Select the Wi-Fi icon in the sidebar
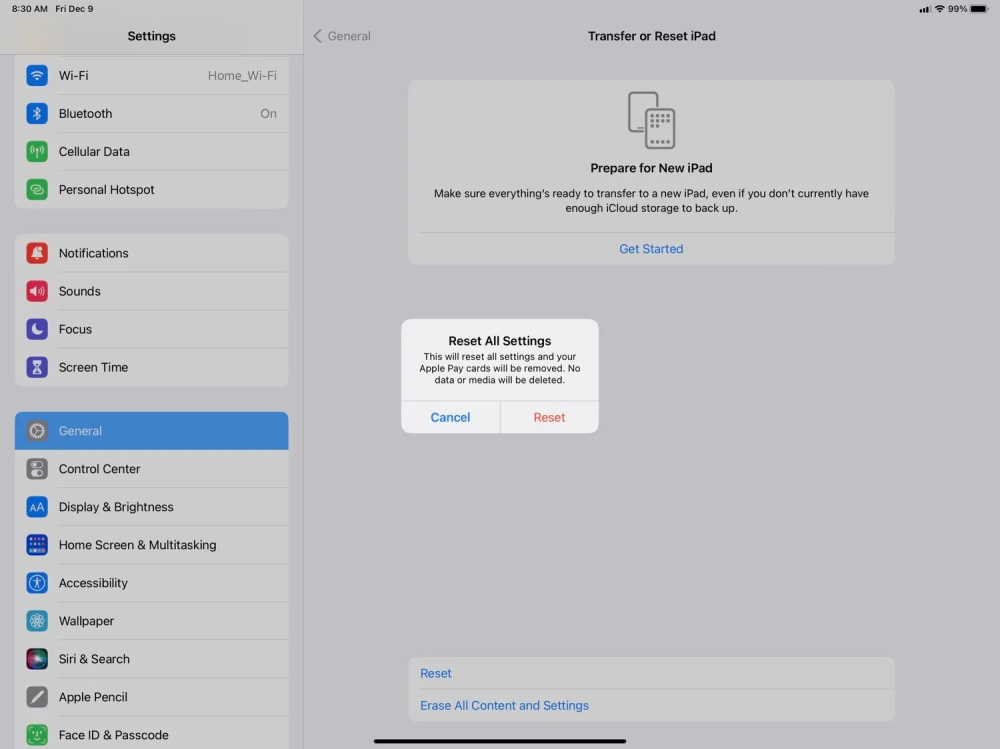1000x749 pixels. click(x=37, y=75)
